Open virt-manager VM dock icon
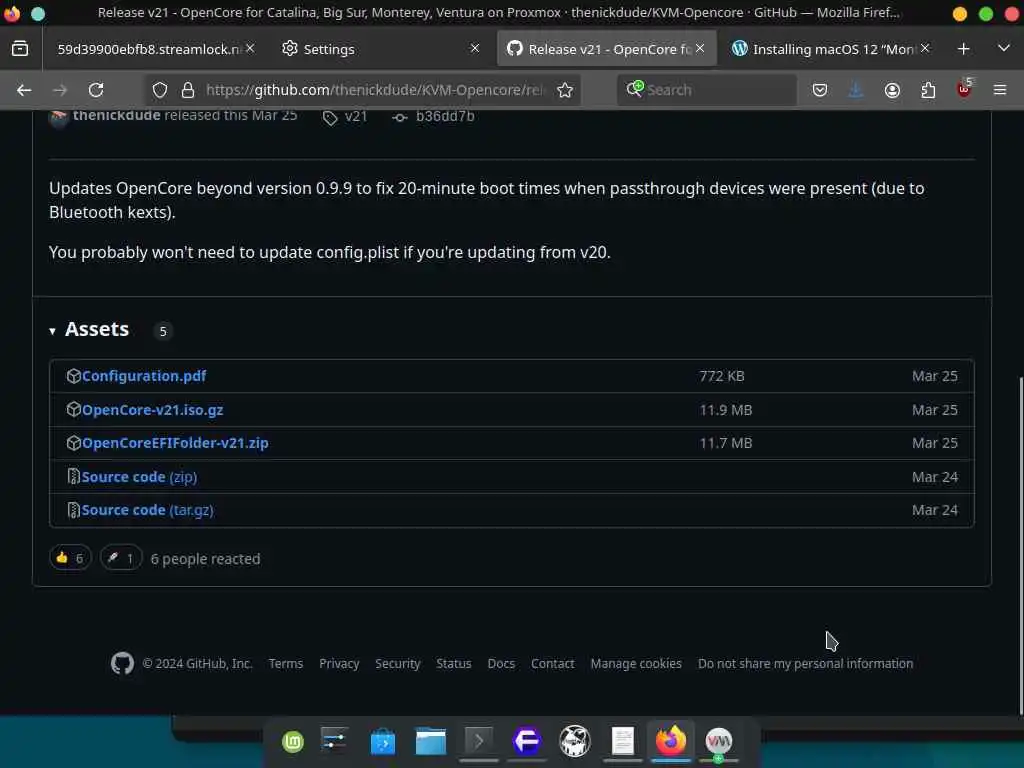The image size is (1024, 768). tap(719, 742)
